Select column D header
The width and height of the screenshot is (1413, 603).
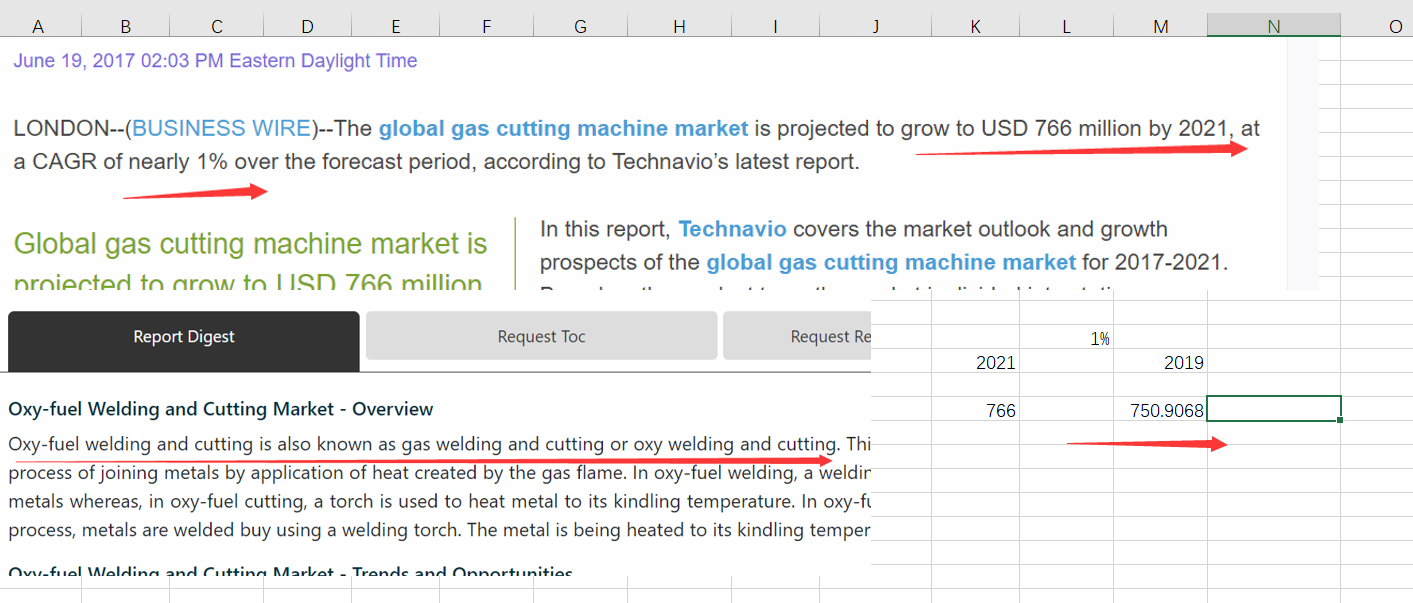coord(308,27)
